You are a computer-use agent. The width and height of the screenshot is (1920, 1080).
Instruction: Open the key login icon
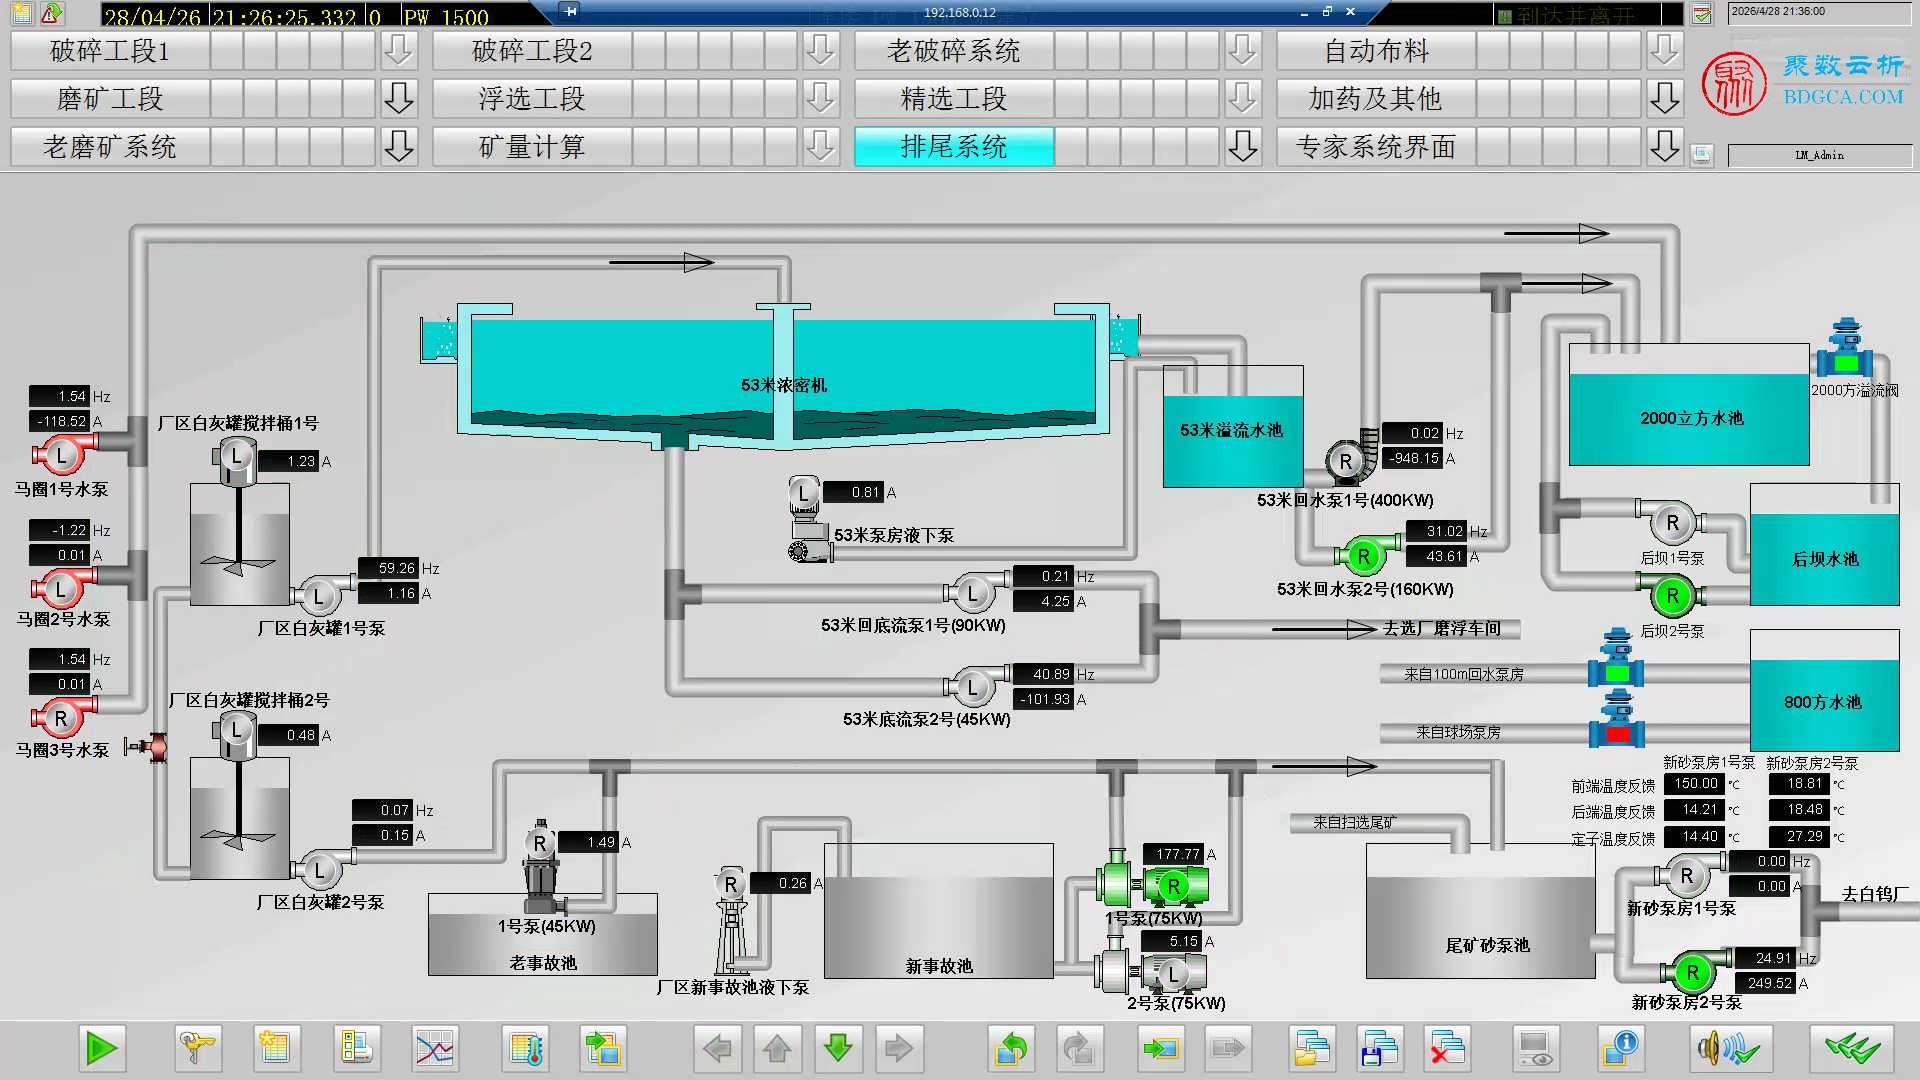click(197, 1048)
